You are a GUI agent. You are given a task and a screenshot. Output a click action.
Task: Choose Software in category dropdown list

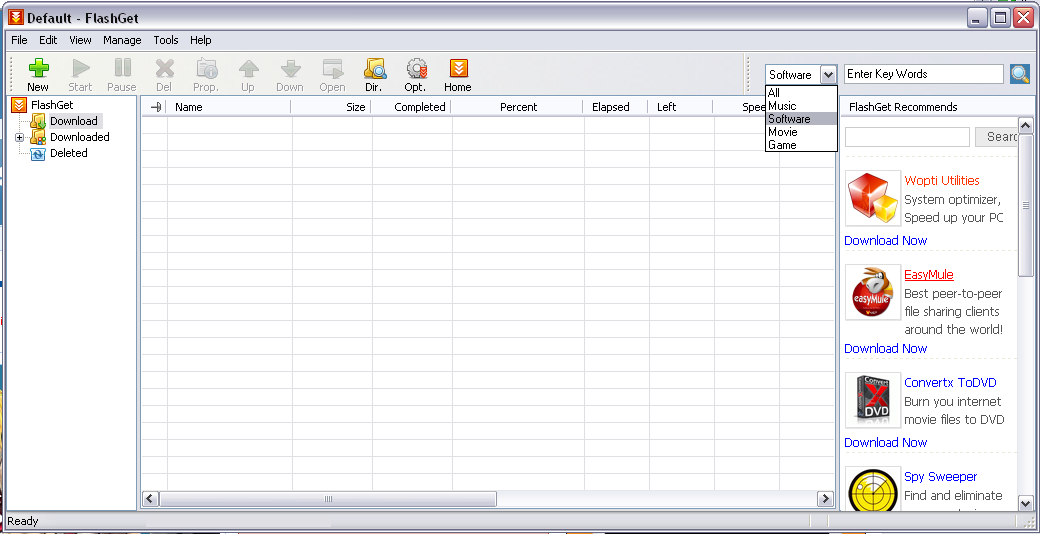coord(801,119)
